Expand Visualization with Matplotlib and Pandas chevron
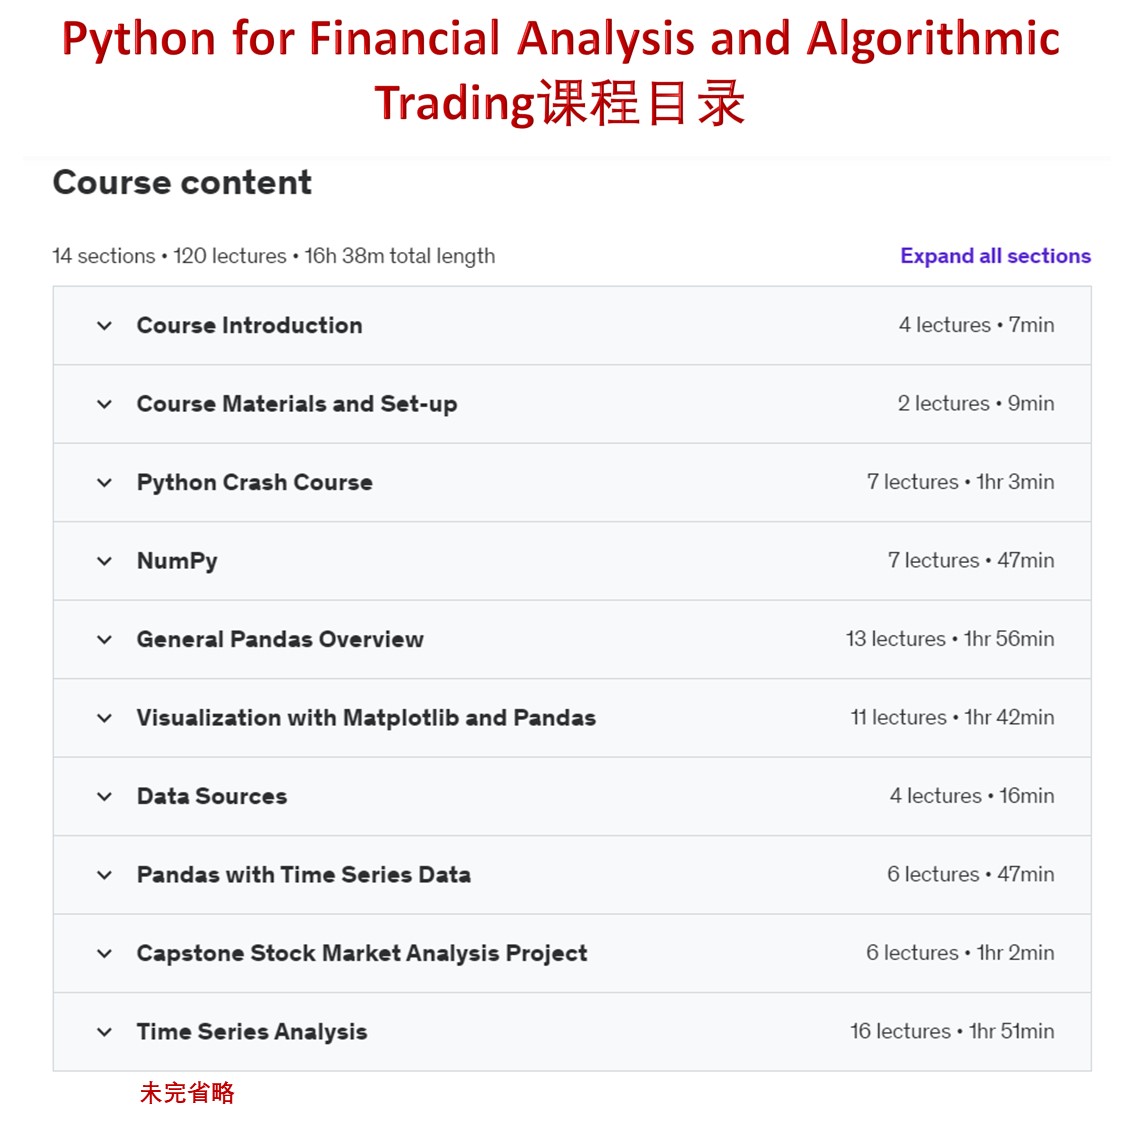The width and height of the screenshot is (1134, 1134). pos(104,717)
